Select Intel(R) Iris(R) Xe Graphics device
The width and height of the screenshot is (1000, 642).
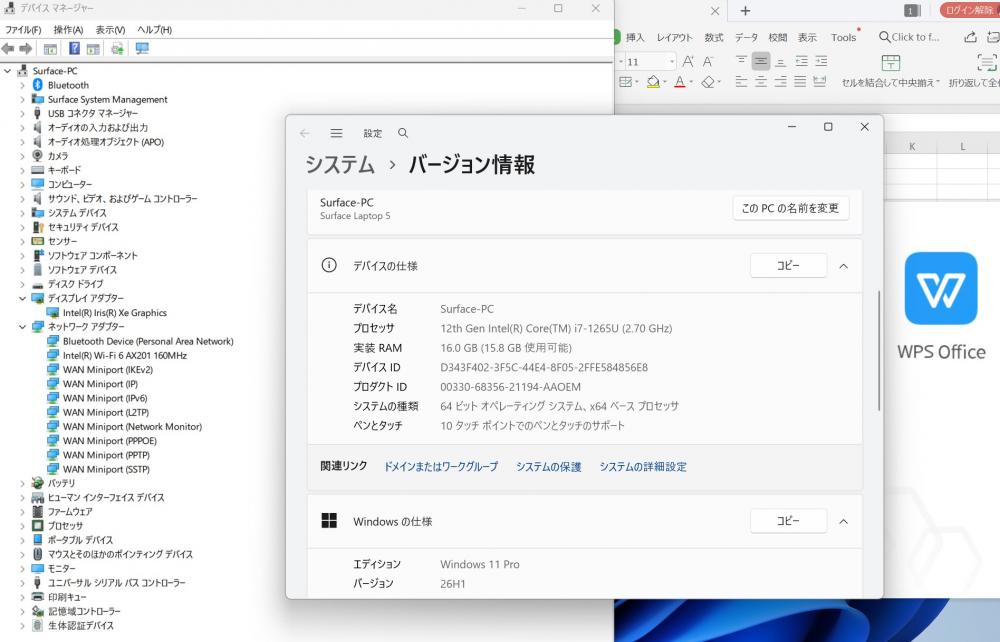pos(115,313)
